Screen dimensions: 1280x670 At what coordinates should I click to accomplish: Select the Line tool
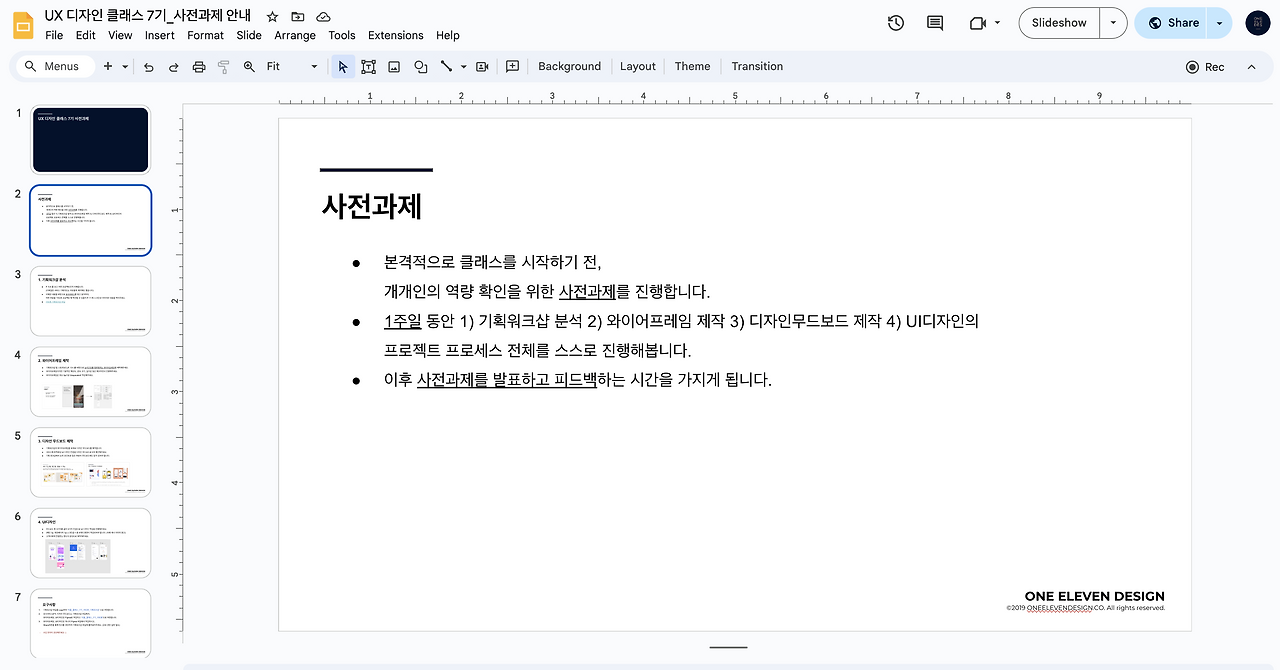coord(447,66)
